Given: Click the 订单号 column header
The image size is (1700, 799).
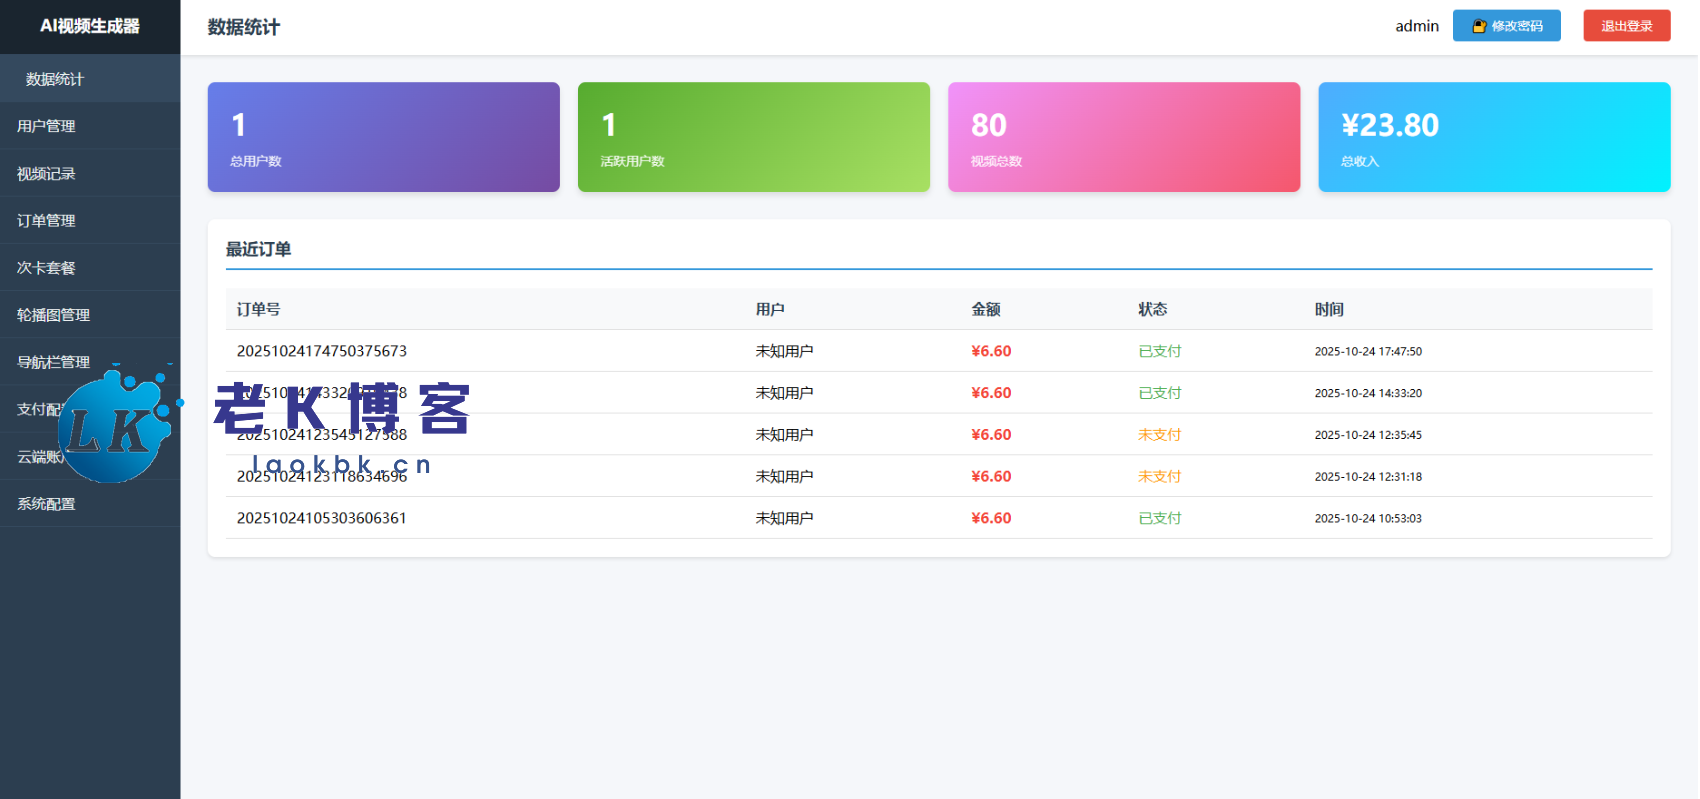Looking at the screenshot, I should (x=258, y=310).
